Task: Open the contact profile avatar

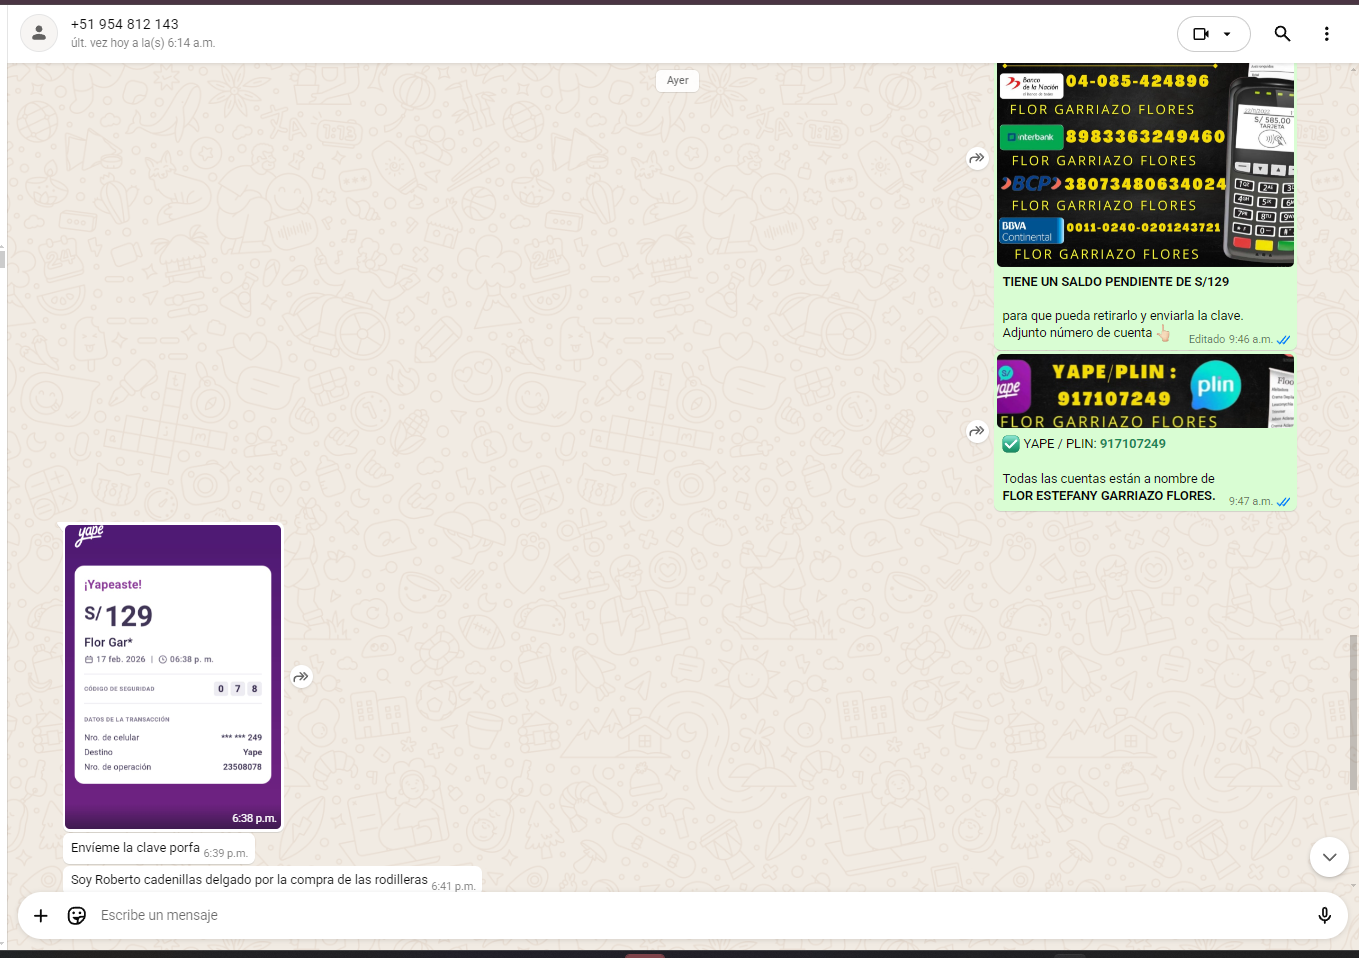Action: click(39, 33)
